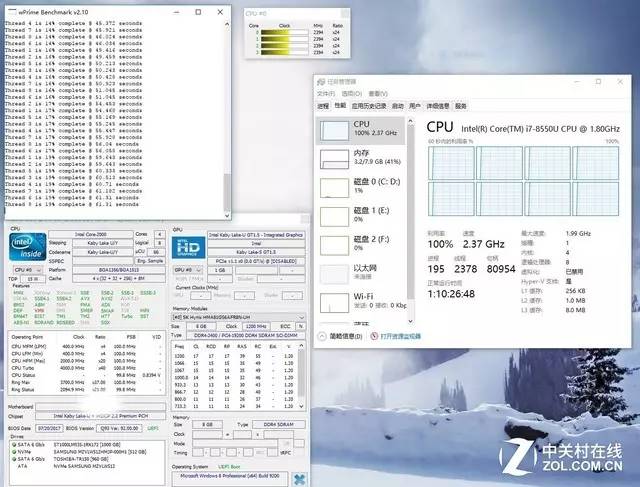The image size is (640, 487).
Task: Click the TDP value field in HWiNFO
Action: (x=33, y=279)
